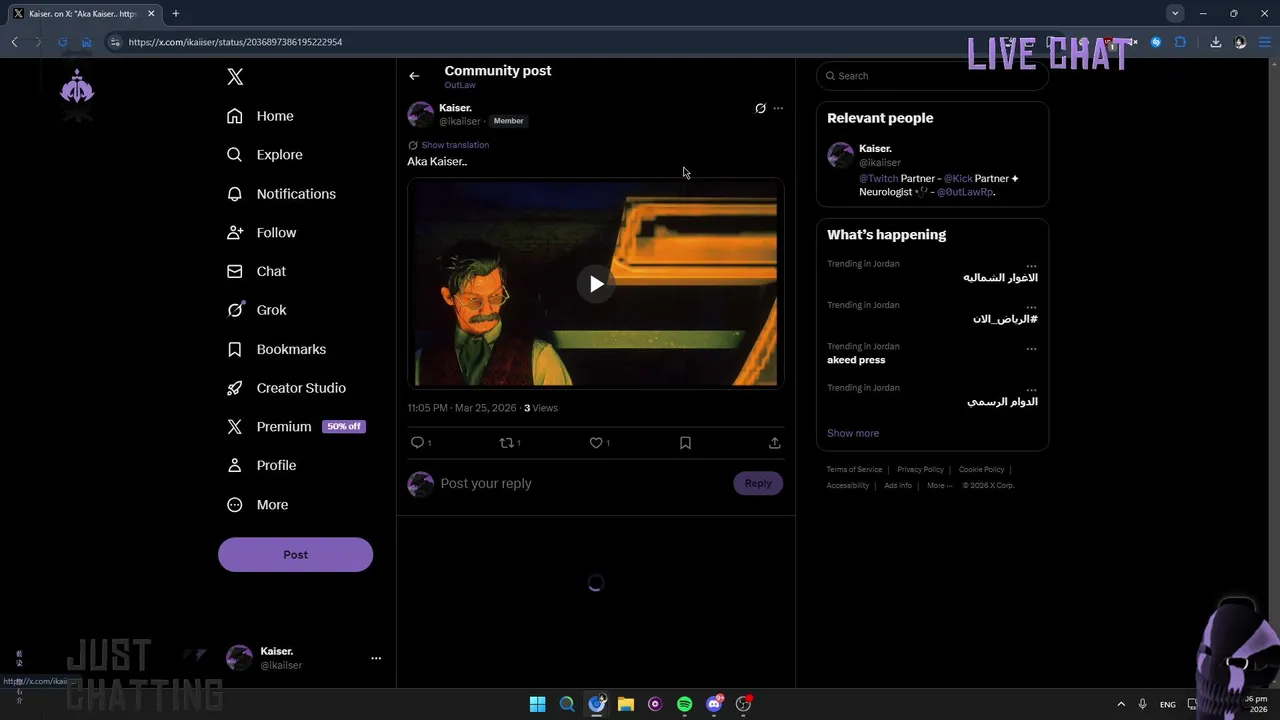The height and width of the screenshot is (720, 1280).
Task: Expand footer More menu
Action: coord(939,486)
